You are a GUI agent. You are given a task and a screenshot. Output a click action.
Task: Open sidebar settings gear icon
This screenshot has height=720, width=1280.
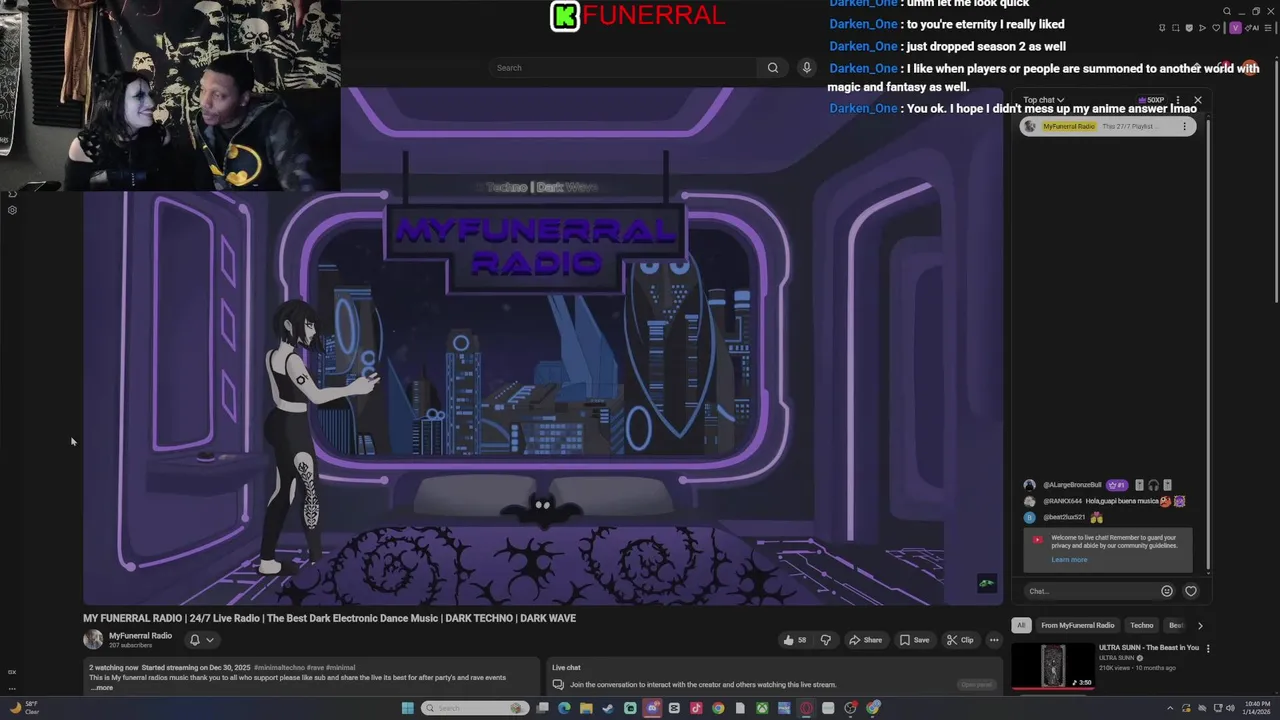[12, 210]
